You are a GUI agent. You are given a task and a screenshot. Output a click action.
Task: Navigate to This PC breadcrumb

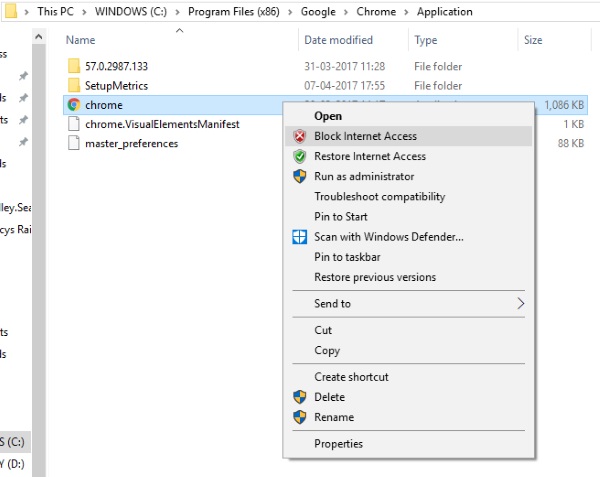click(x=55, y=11)
